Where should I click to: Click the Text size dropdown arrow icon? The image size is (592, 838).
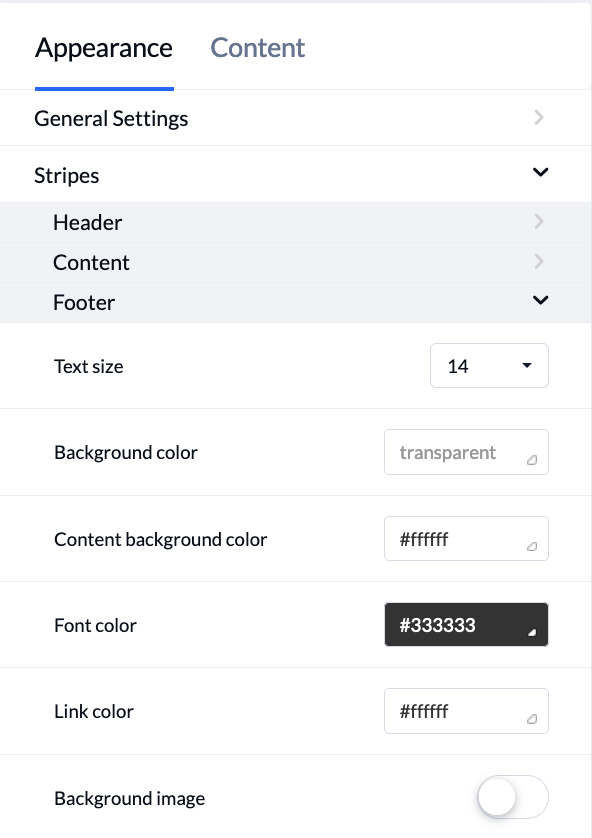[x=527, y=365]
